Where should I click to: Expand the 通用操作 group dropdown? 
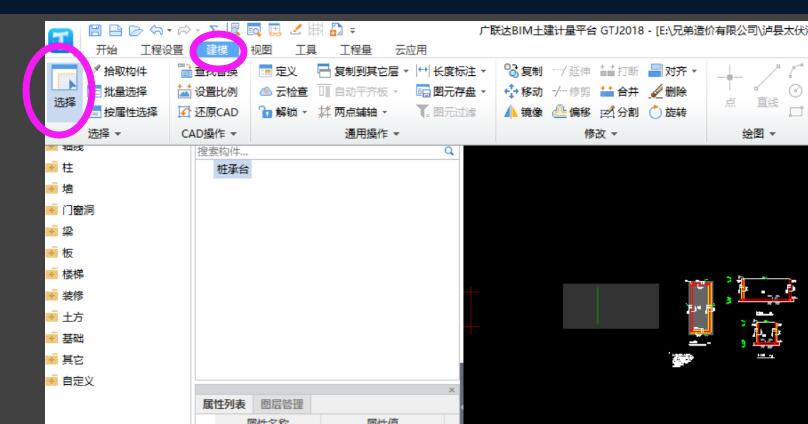click(x=396, y=134)
